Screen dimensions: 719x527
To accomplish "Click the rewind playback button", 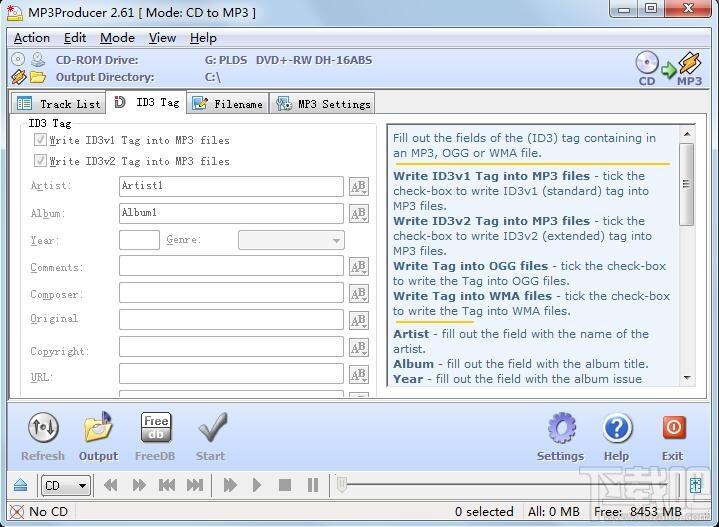I will pos(111,485).
